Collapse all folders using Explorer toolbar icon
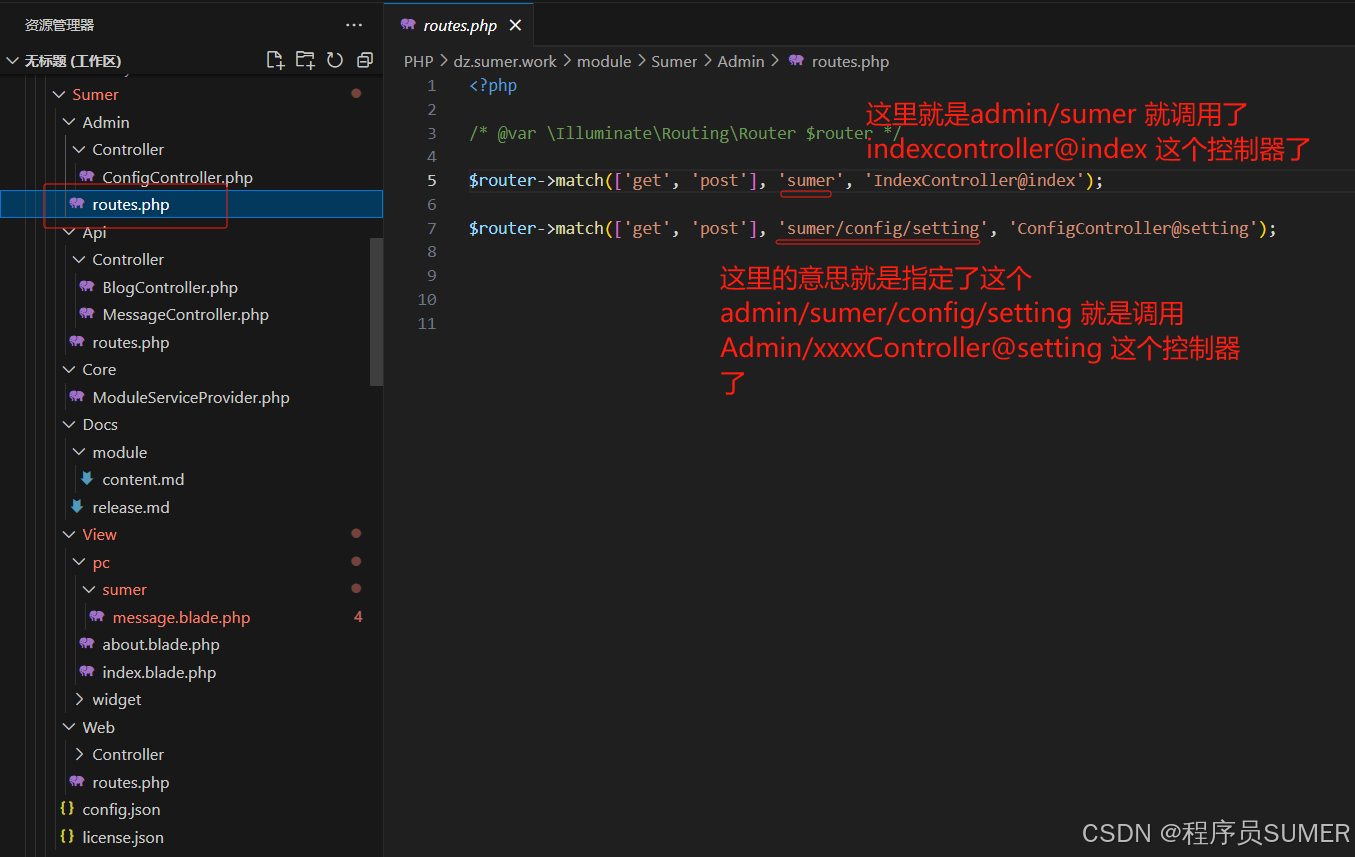Screen dimensions: 1355x857 pos(364,59)
